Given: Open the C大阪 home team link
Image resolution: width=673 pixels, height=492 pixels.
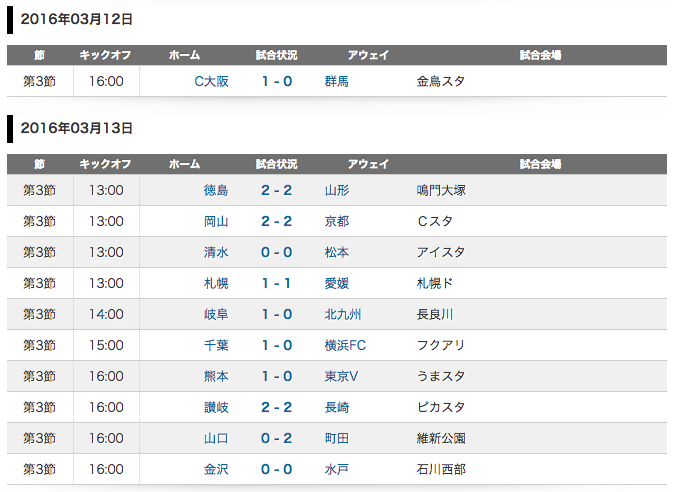Looking at the screenshot, I should 211,81.
